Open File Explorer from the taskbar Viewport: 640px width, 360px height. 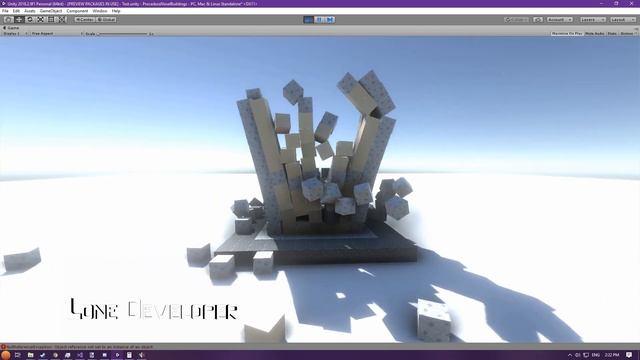click(30, 355)
